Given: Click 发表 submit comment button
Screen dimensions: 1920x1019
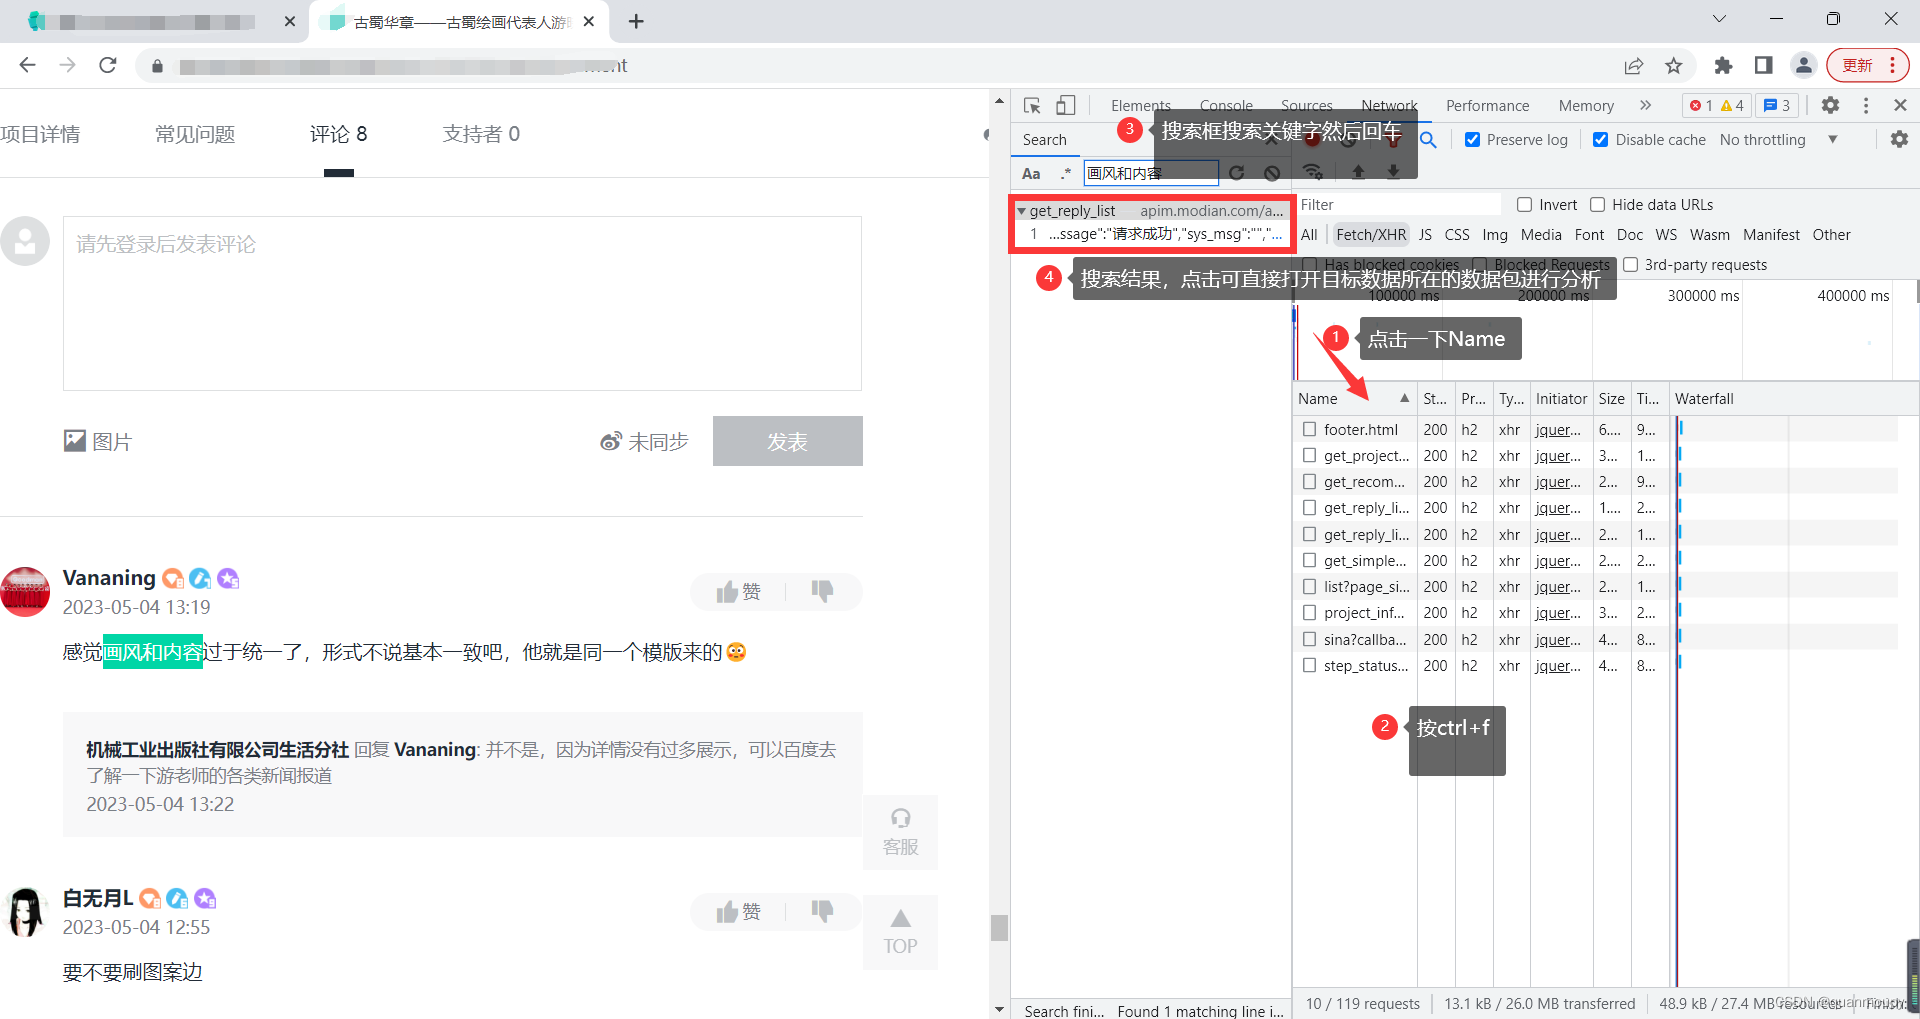Looking at the screenshot, I should point(788,441).
